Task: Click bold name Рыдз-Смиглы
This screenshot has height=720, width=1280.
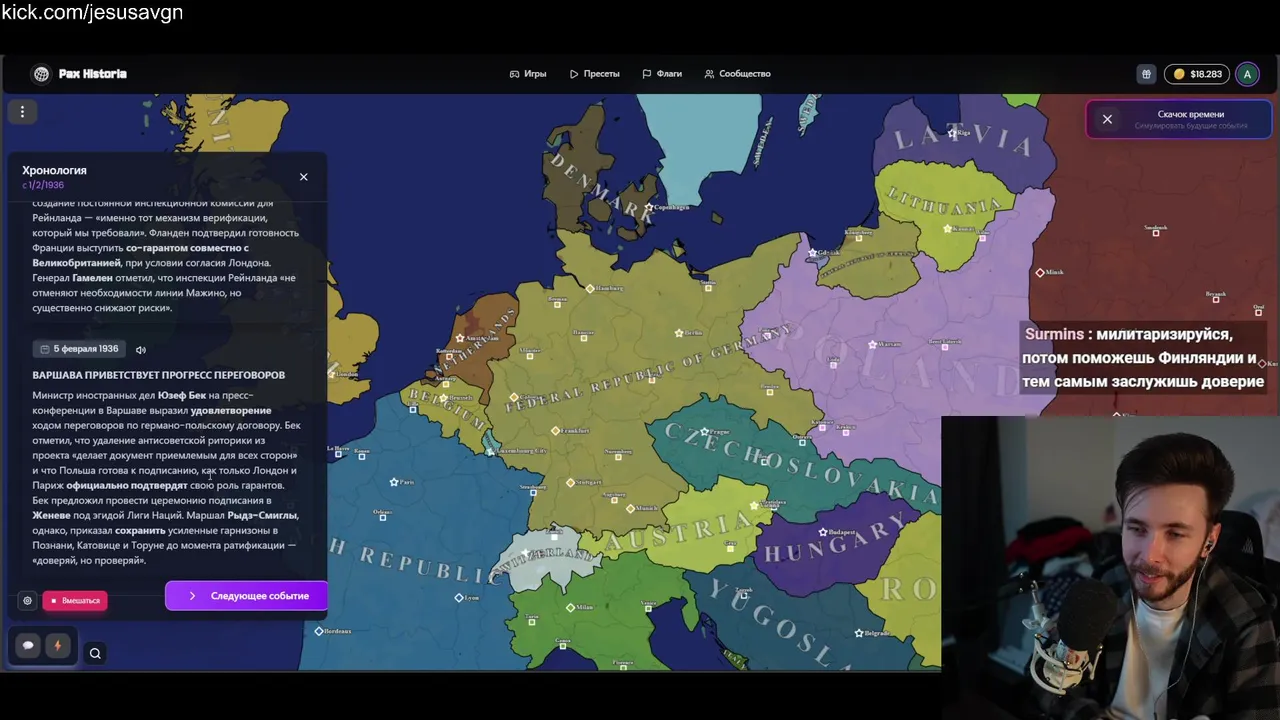Action: [x=263, y=515]
